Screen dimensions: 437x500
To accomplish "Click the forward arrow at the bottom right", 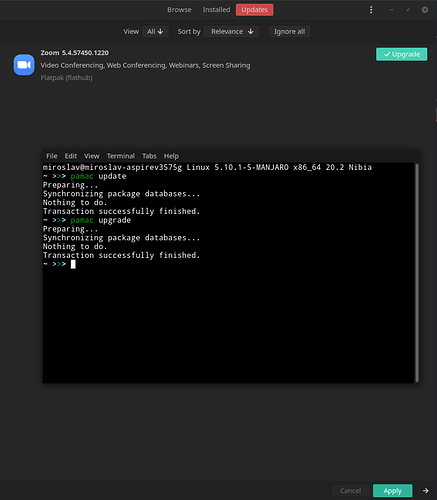I will point(426,491).
